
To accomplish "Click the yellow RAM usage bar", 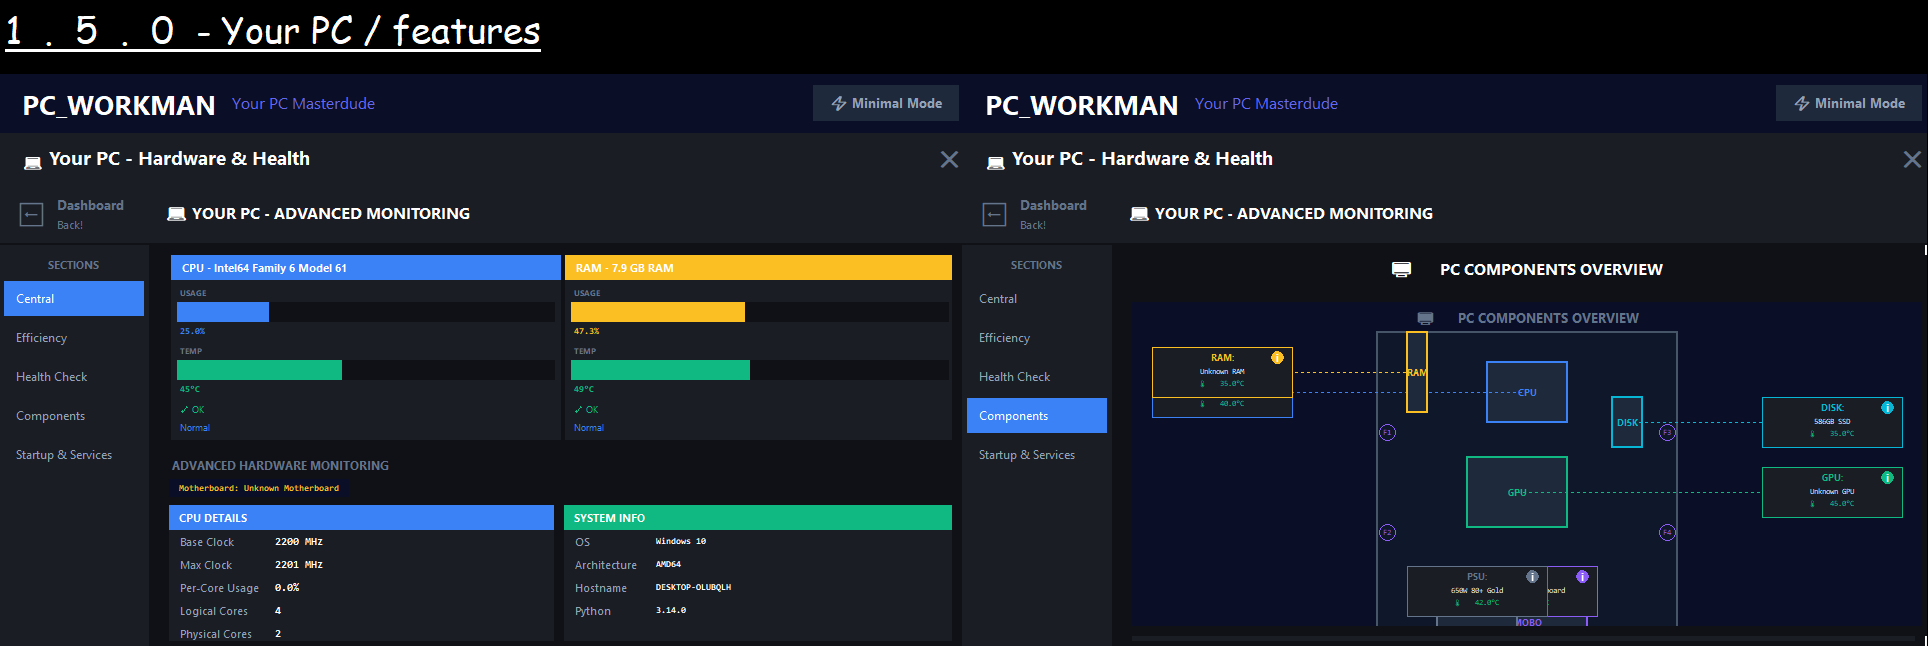I will pyautogui.click(x=657, y=312).
